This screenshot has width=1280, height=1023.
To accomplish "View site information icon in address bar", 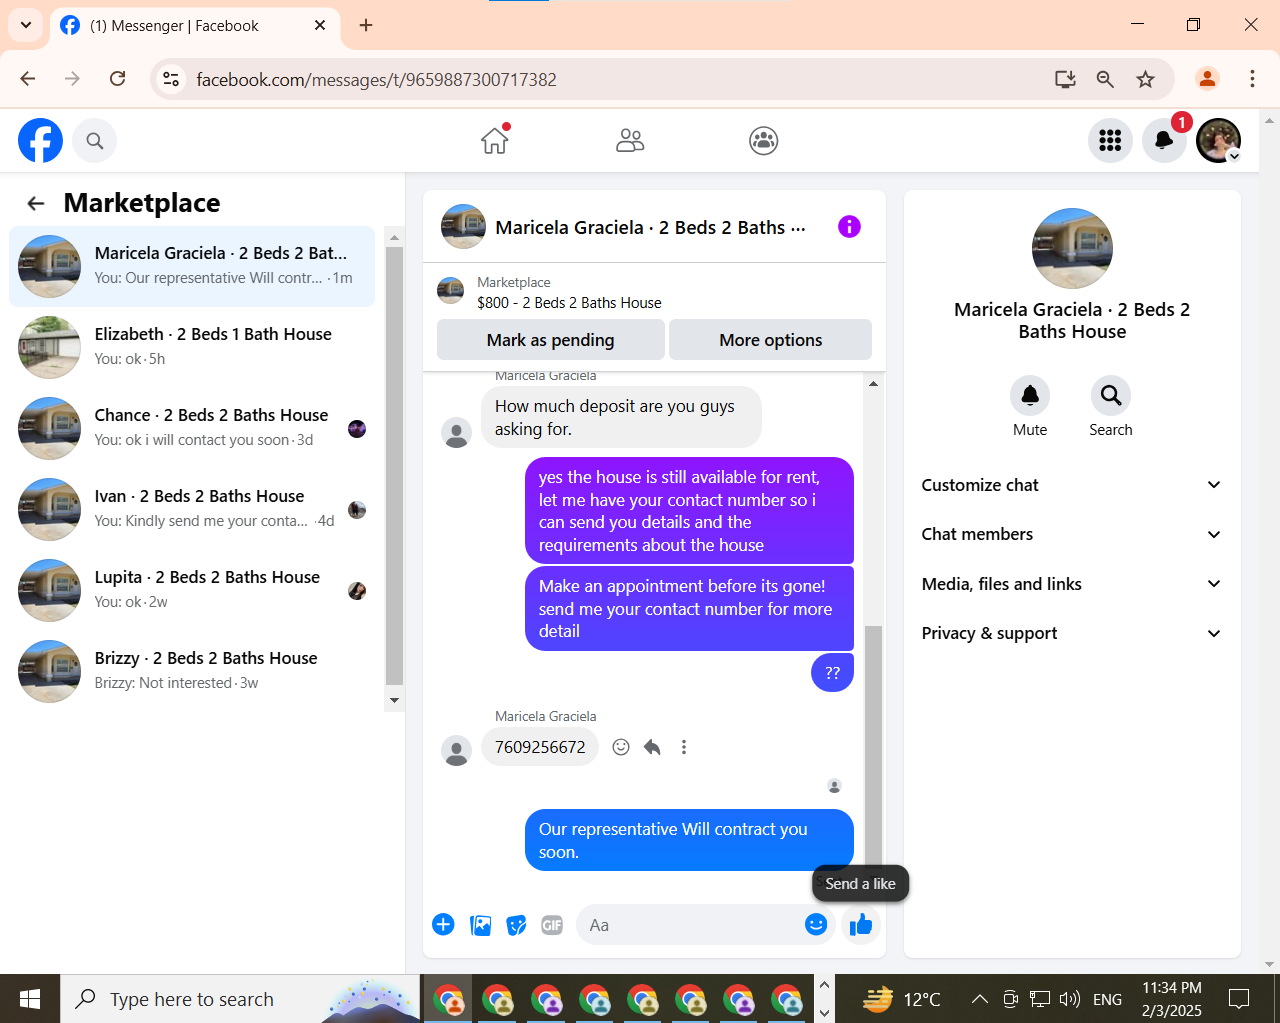I will tap(171, 79).
